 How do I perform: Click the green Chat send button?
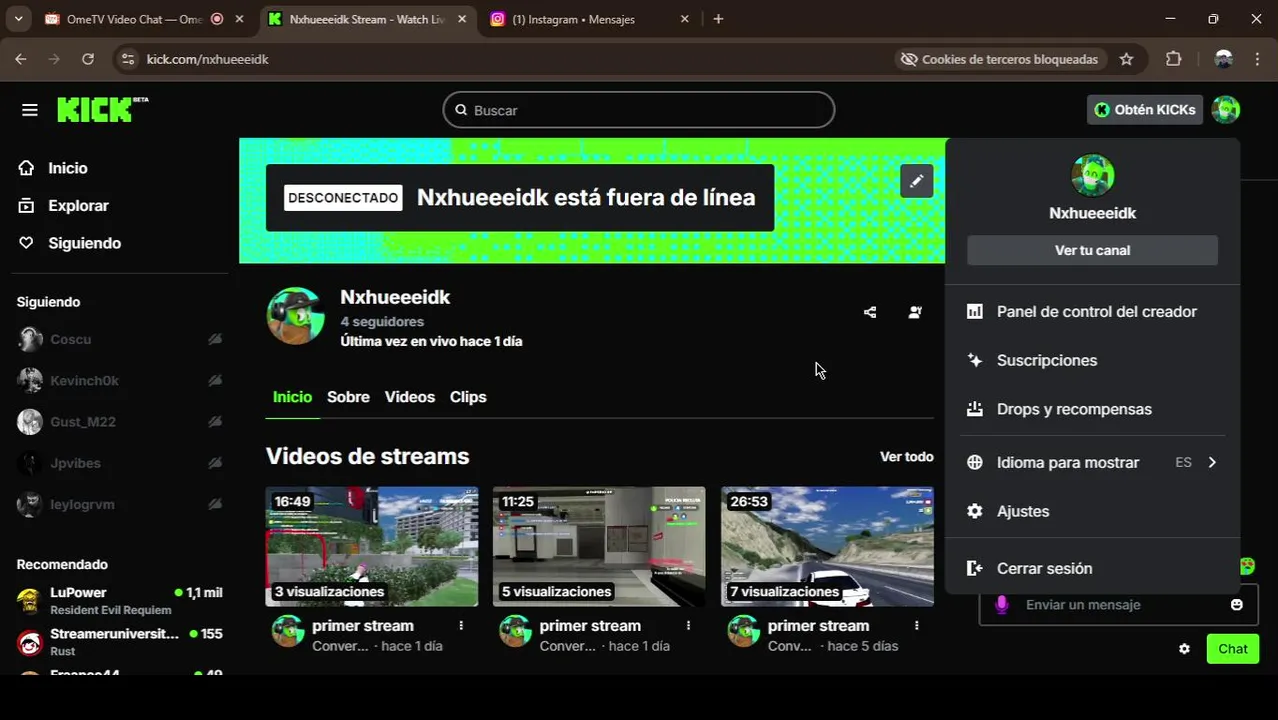coord(1232,649)
